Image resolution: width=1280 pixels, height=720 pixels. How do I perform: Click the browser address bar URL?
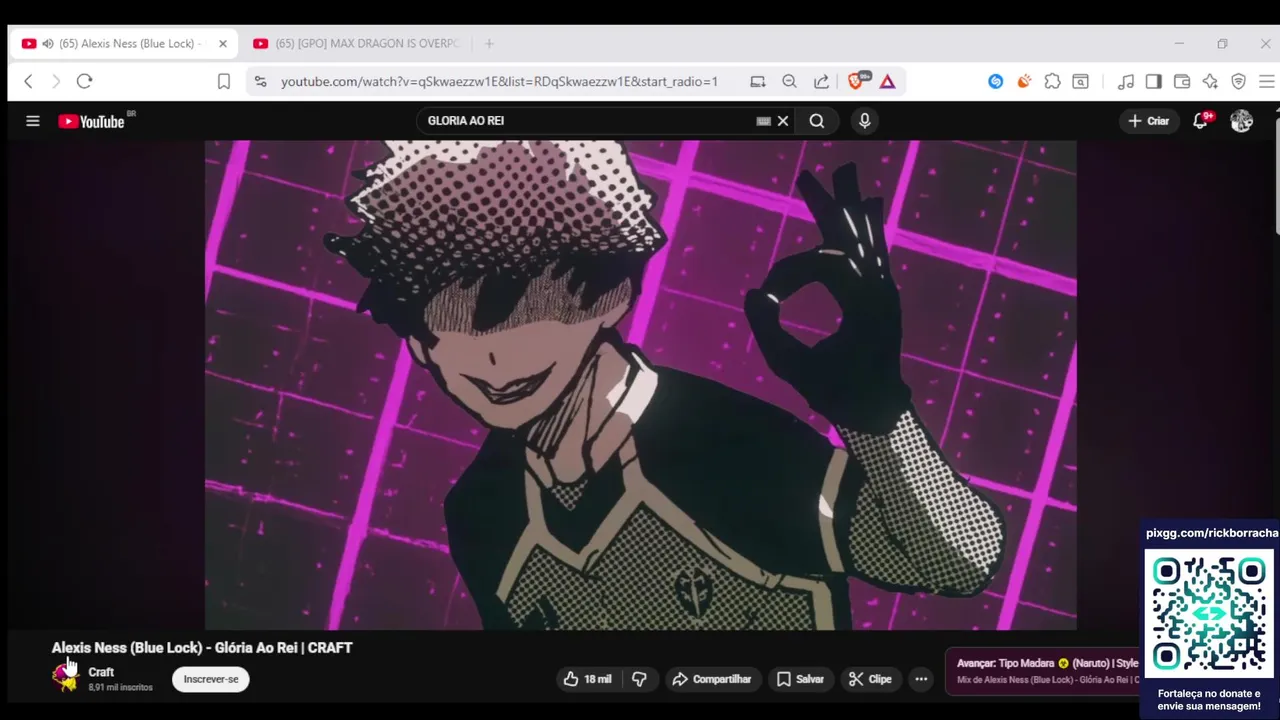[x=499, y=82]
